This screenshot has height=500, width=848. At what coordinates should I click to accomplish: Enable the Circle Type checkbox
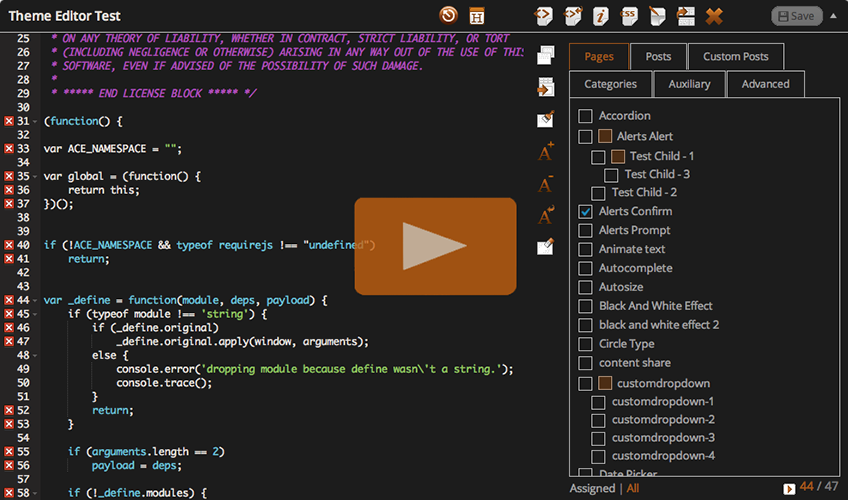[x=586, y=344]
